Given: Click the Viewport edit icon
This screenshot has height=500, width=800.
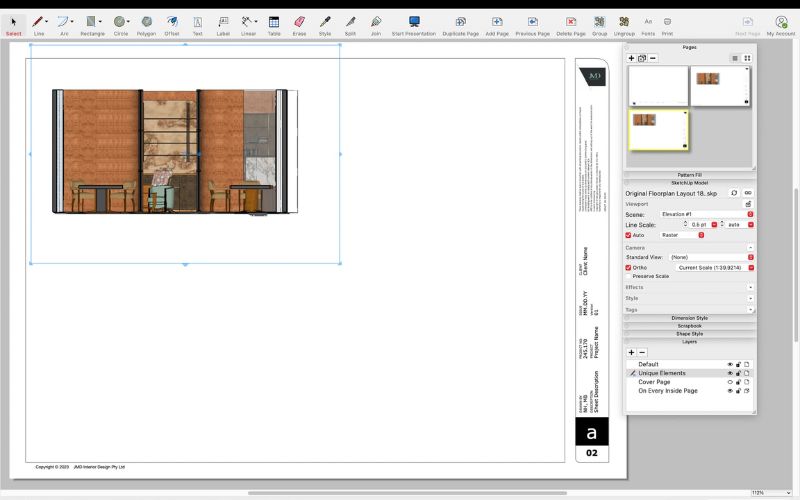Looking at the screenshot, I should click(748, 204).
